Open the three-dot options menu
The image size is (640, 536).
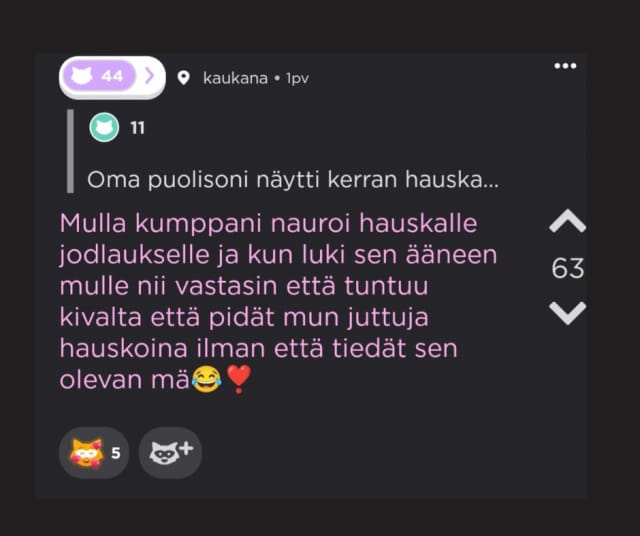point(565,66)
